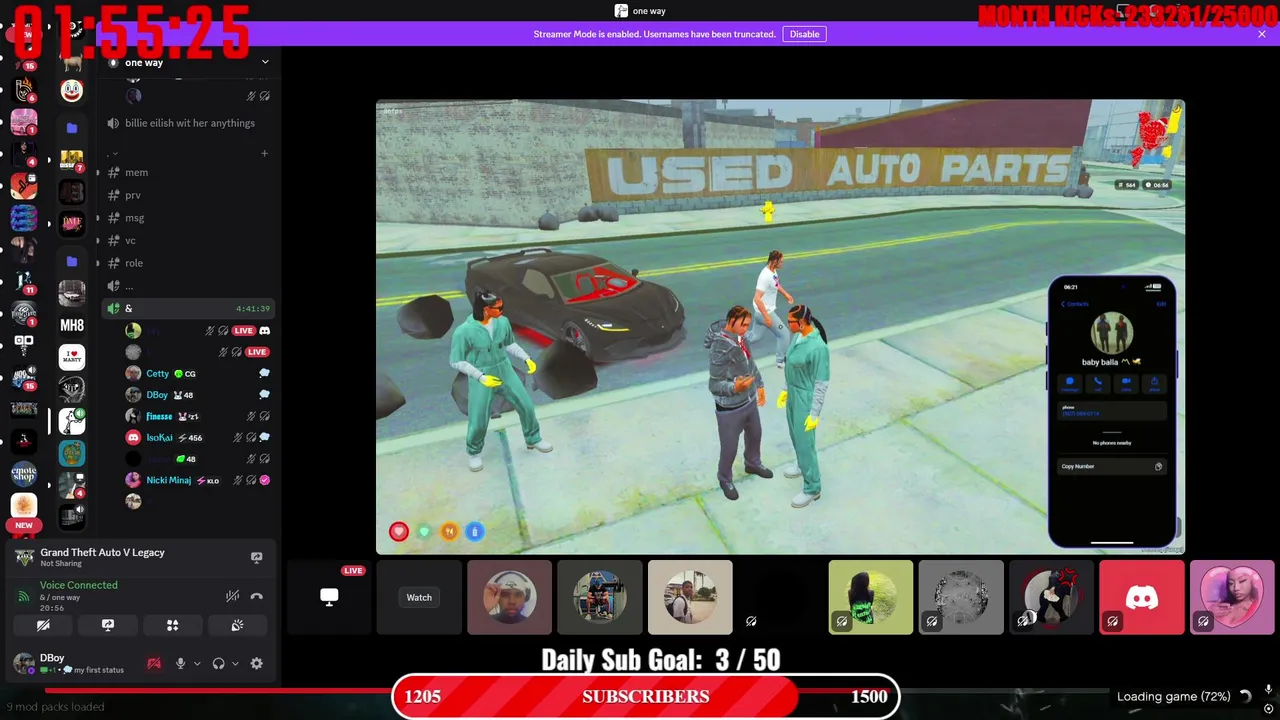
Task: Dismiss the Streamer Mode notification banner
Action: [1262, 34]
